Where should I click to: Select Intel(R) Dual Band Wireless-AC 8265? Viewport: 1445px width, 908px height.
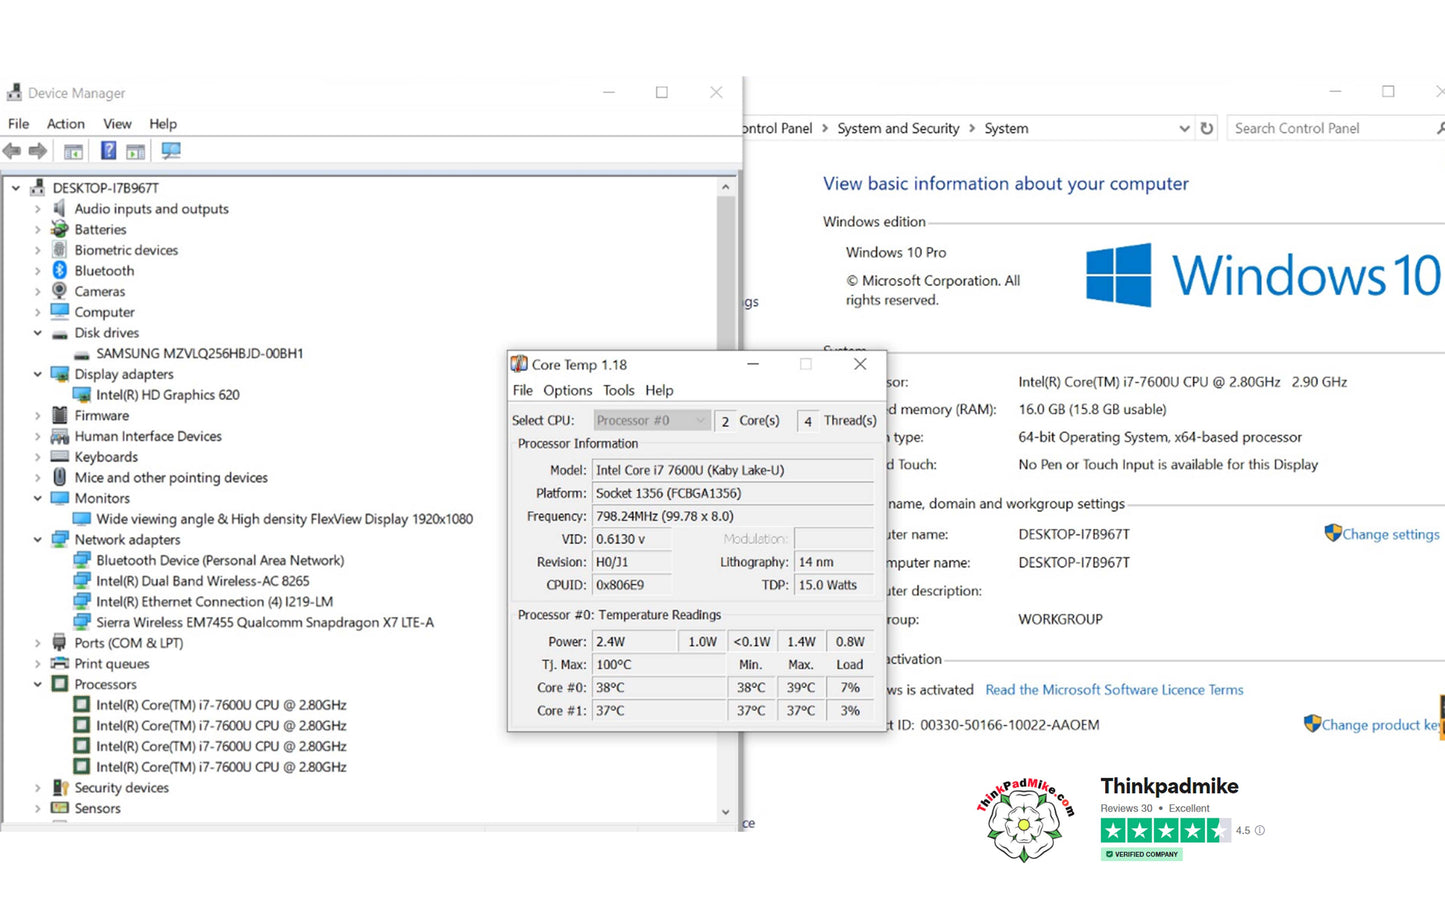point(203,581)
